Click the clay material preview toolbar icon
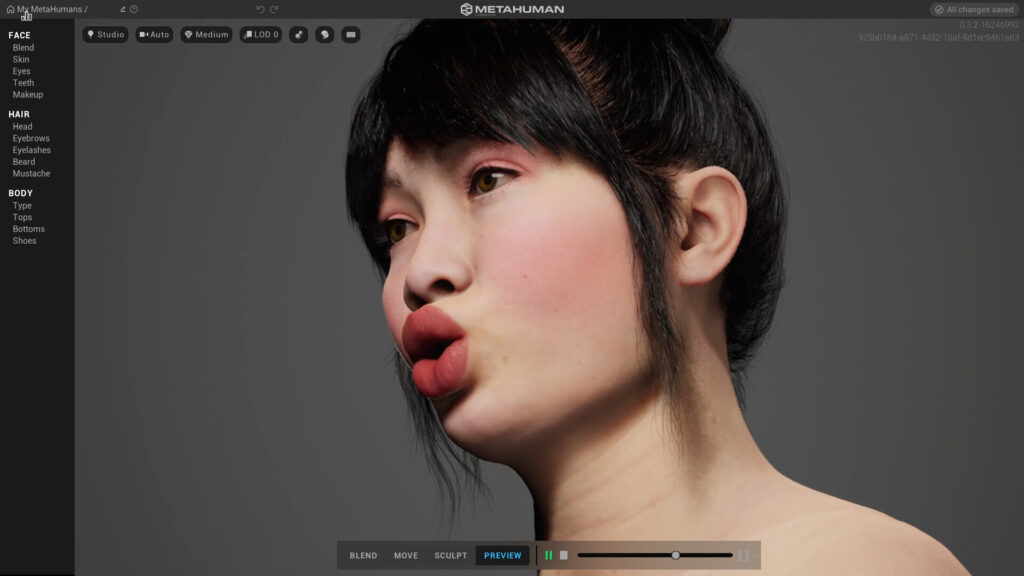 (x=297, y=34)
